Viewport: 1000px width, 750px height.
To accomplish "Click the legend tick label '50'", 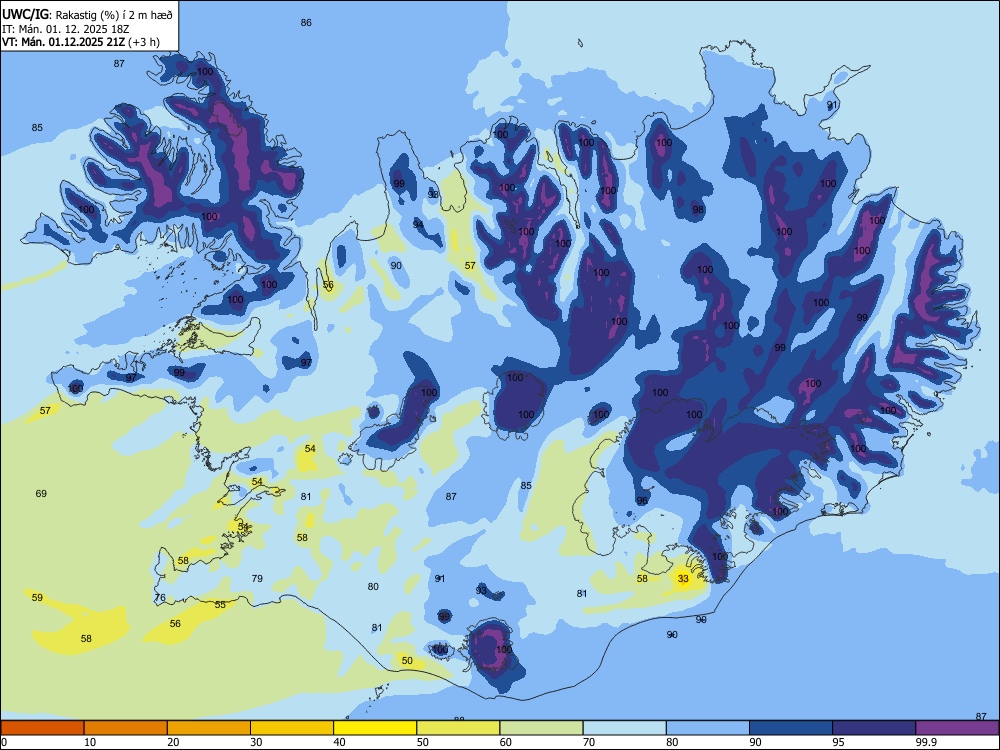I will tap(423, 742).
